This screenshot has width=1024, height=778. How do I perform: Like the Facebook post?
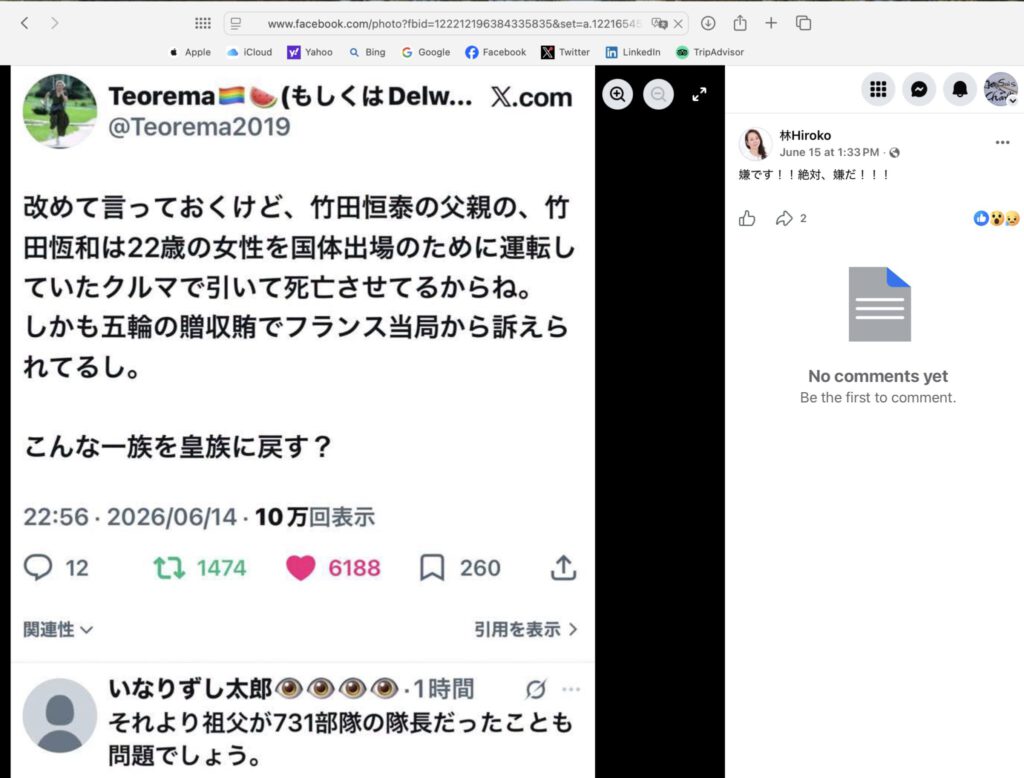[x=747, y=218]
